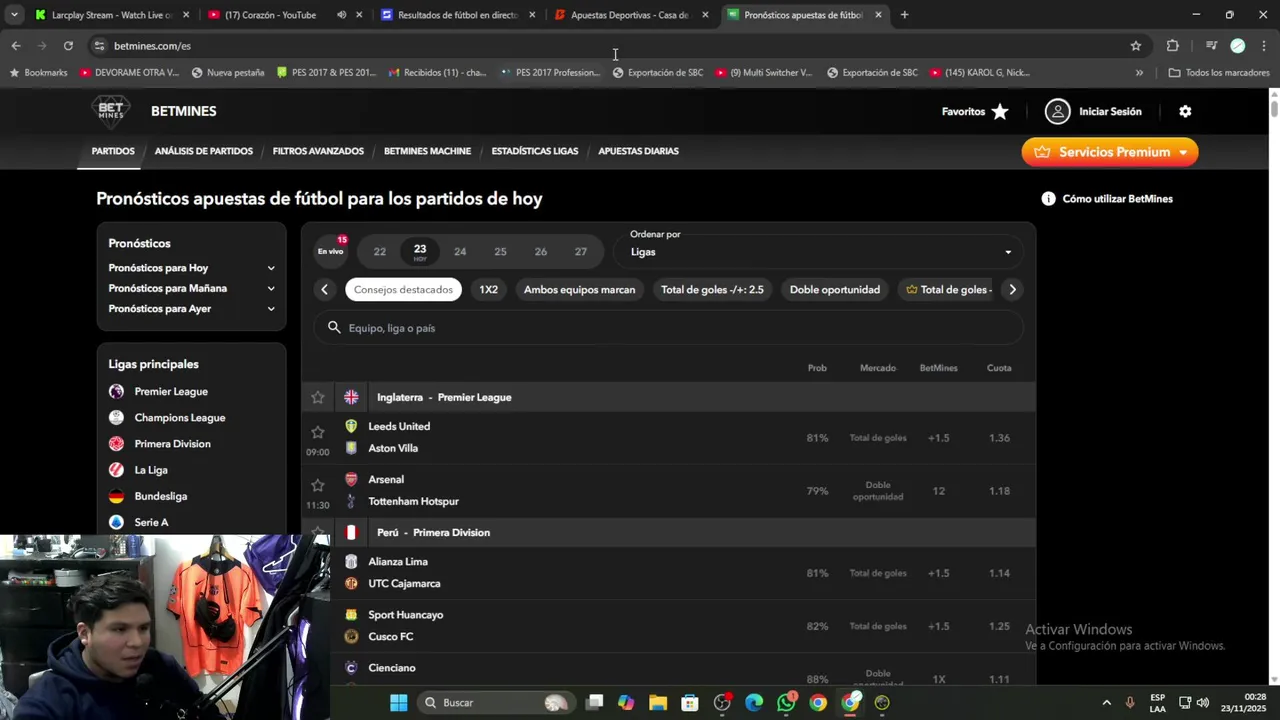This screenshot has height=720, width=1280.
Task: Click the search magnifier icon in match search
Action: pyautogui.click(x=334, y=328)
